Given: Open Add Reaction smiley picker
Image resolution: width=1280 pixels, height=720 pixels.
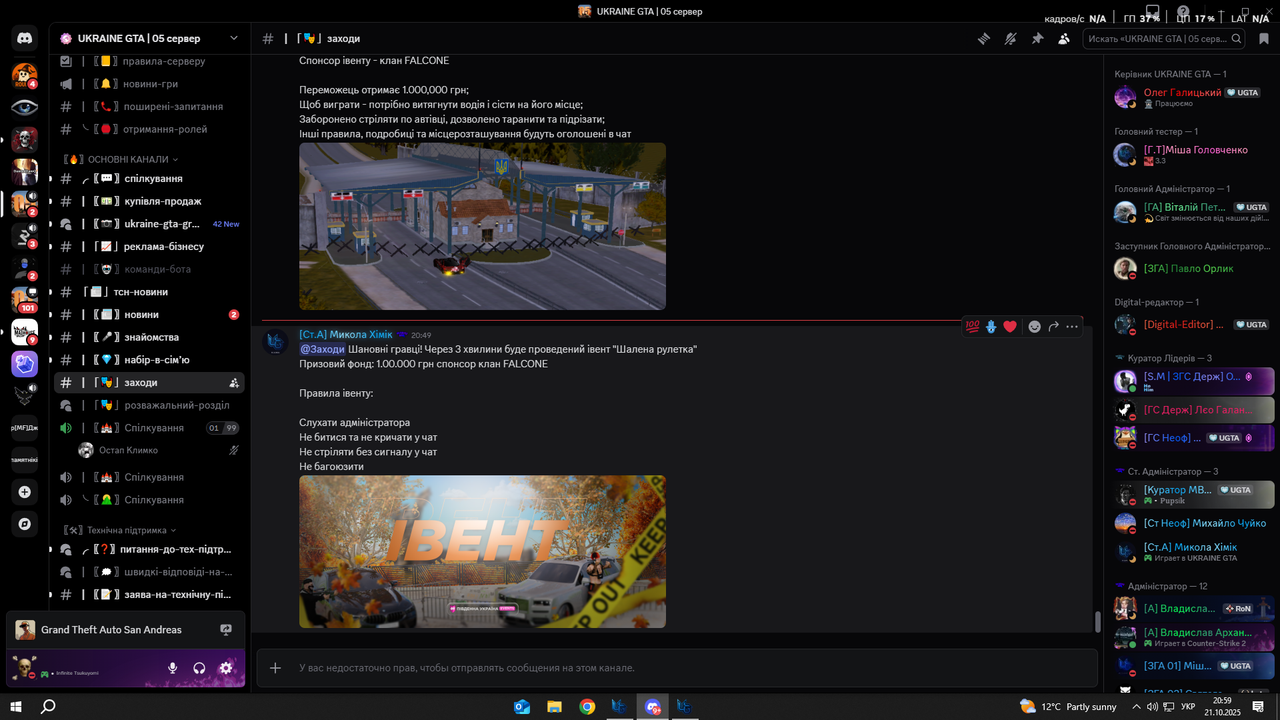Looking at the screenshot, I should [1035, 326].
